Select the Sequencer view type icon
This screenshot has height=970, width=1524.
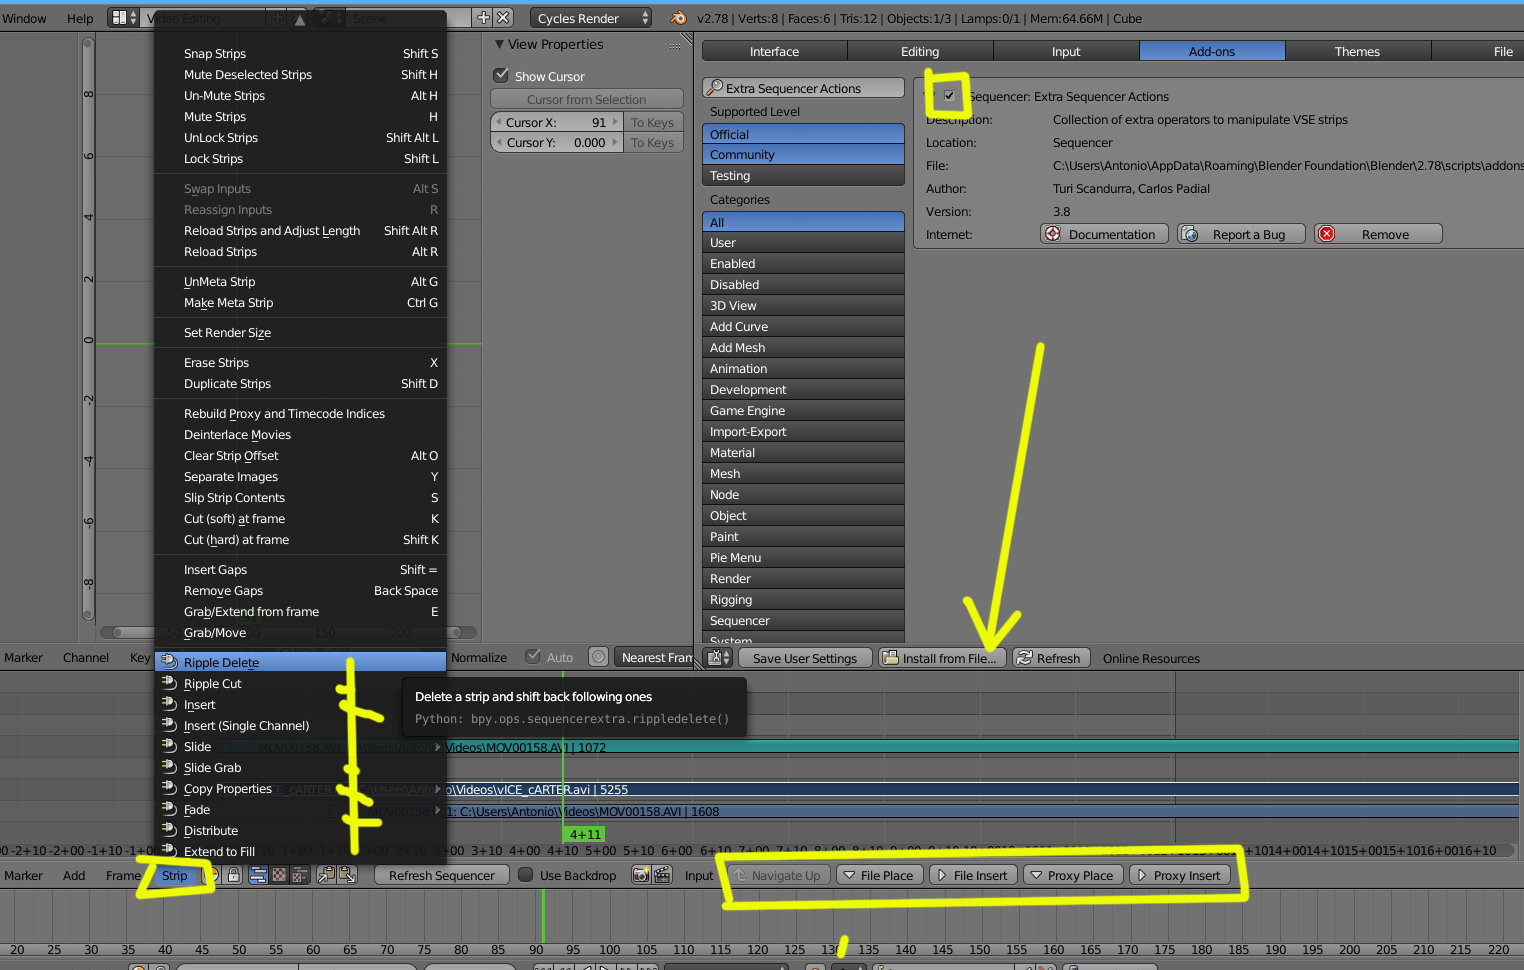point(258,875)
